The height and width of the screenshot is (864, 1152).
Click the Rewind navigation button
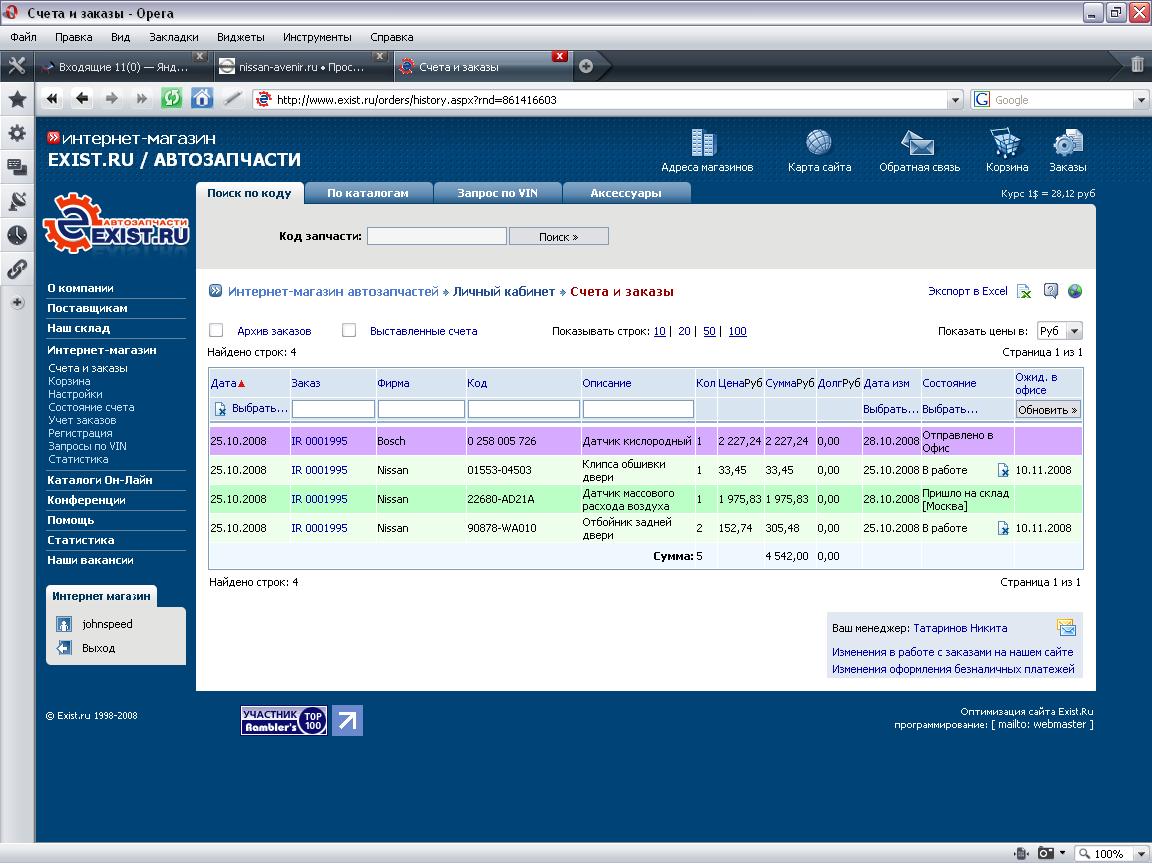pos(51,98)
